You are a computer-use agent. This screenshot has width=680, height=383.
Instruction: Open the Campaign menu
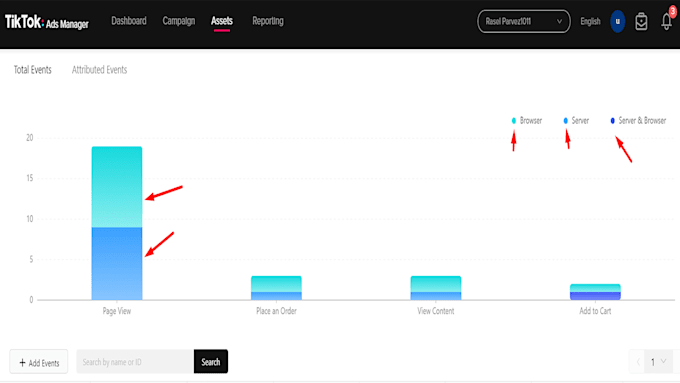(x=179, y=21)
